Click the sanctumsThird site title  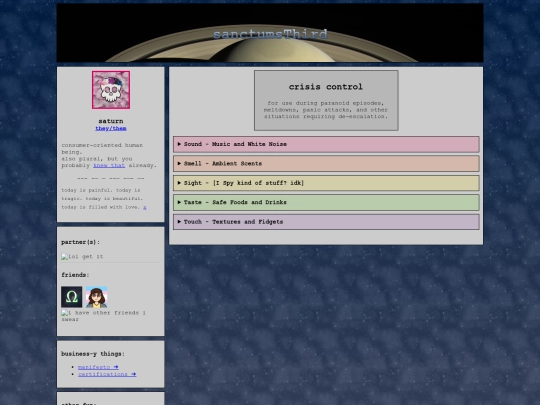click(270, 34)
